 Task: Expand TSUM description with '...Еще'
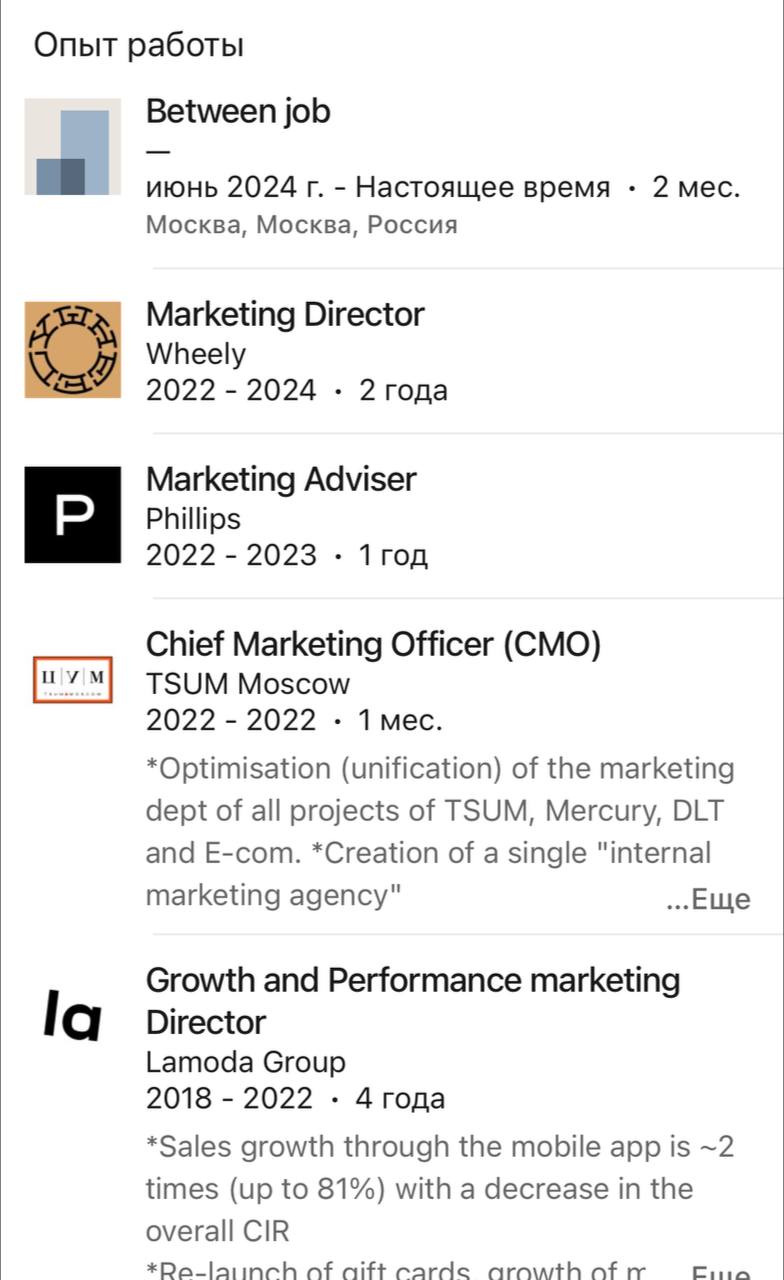point(708,899)
